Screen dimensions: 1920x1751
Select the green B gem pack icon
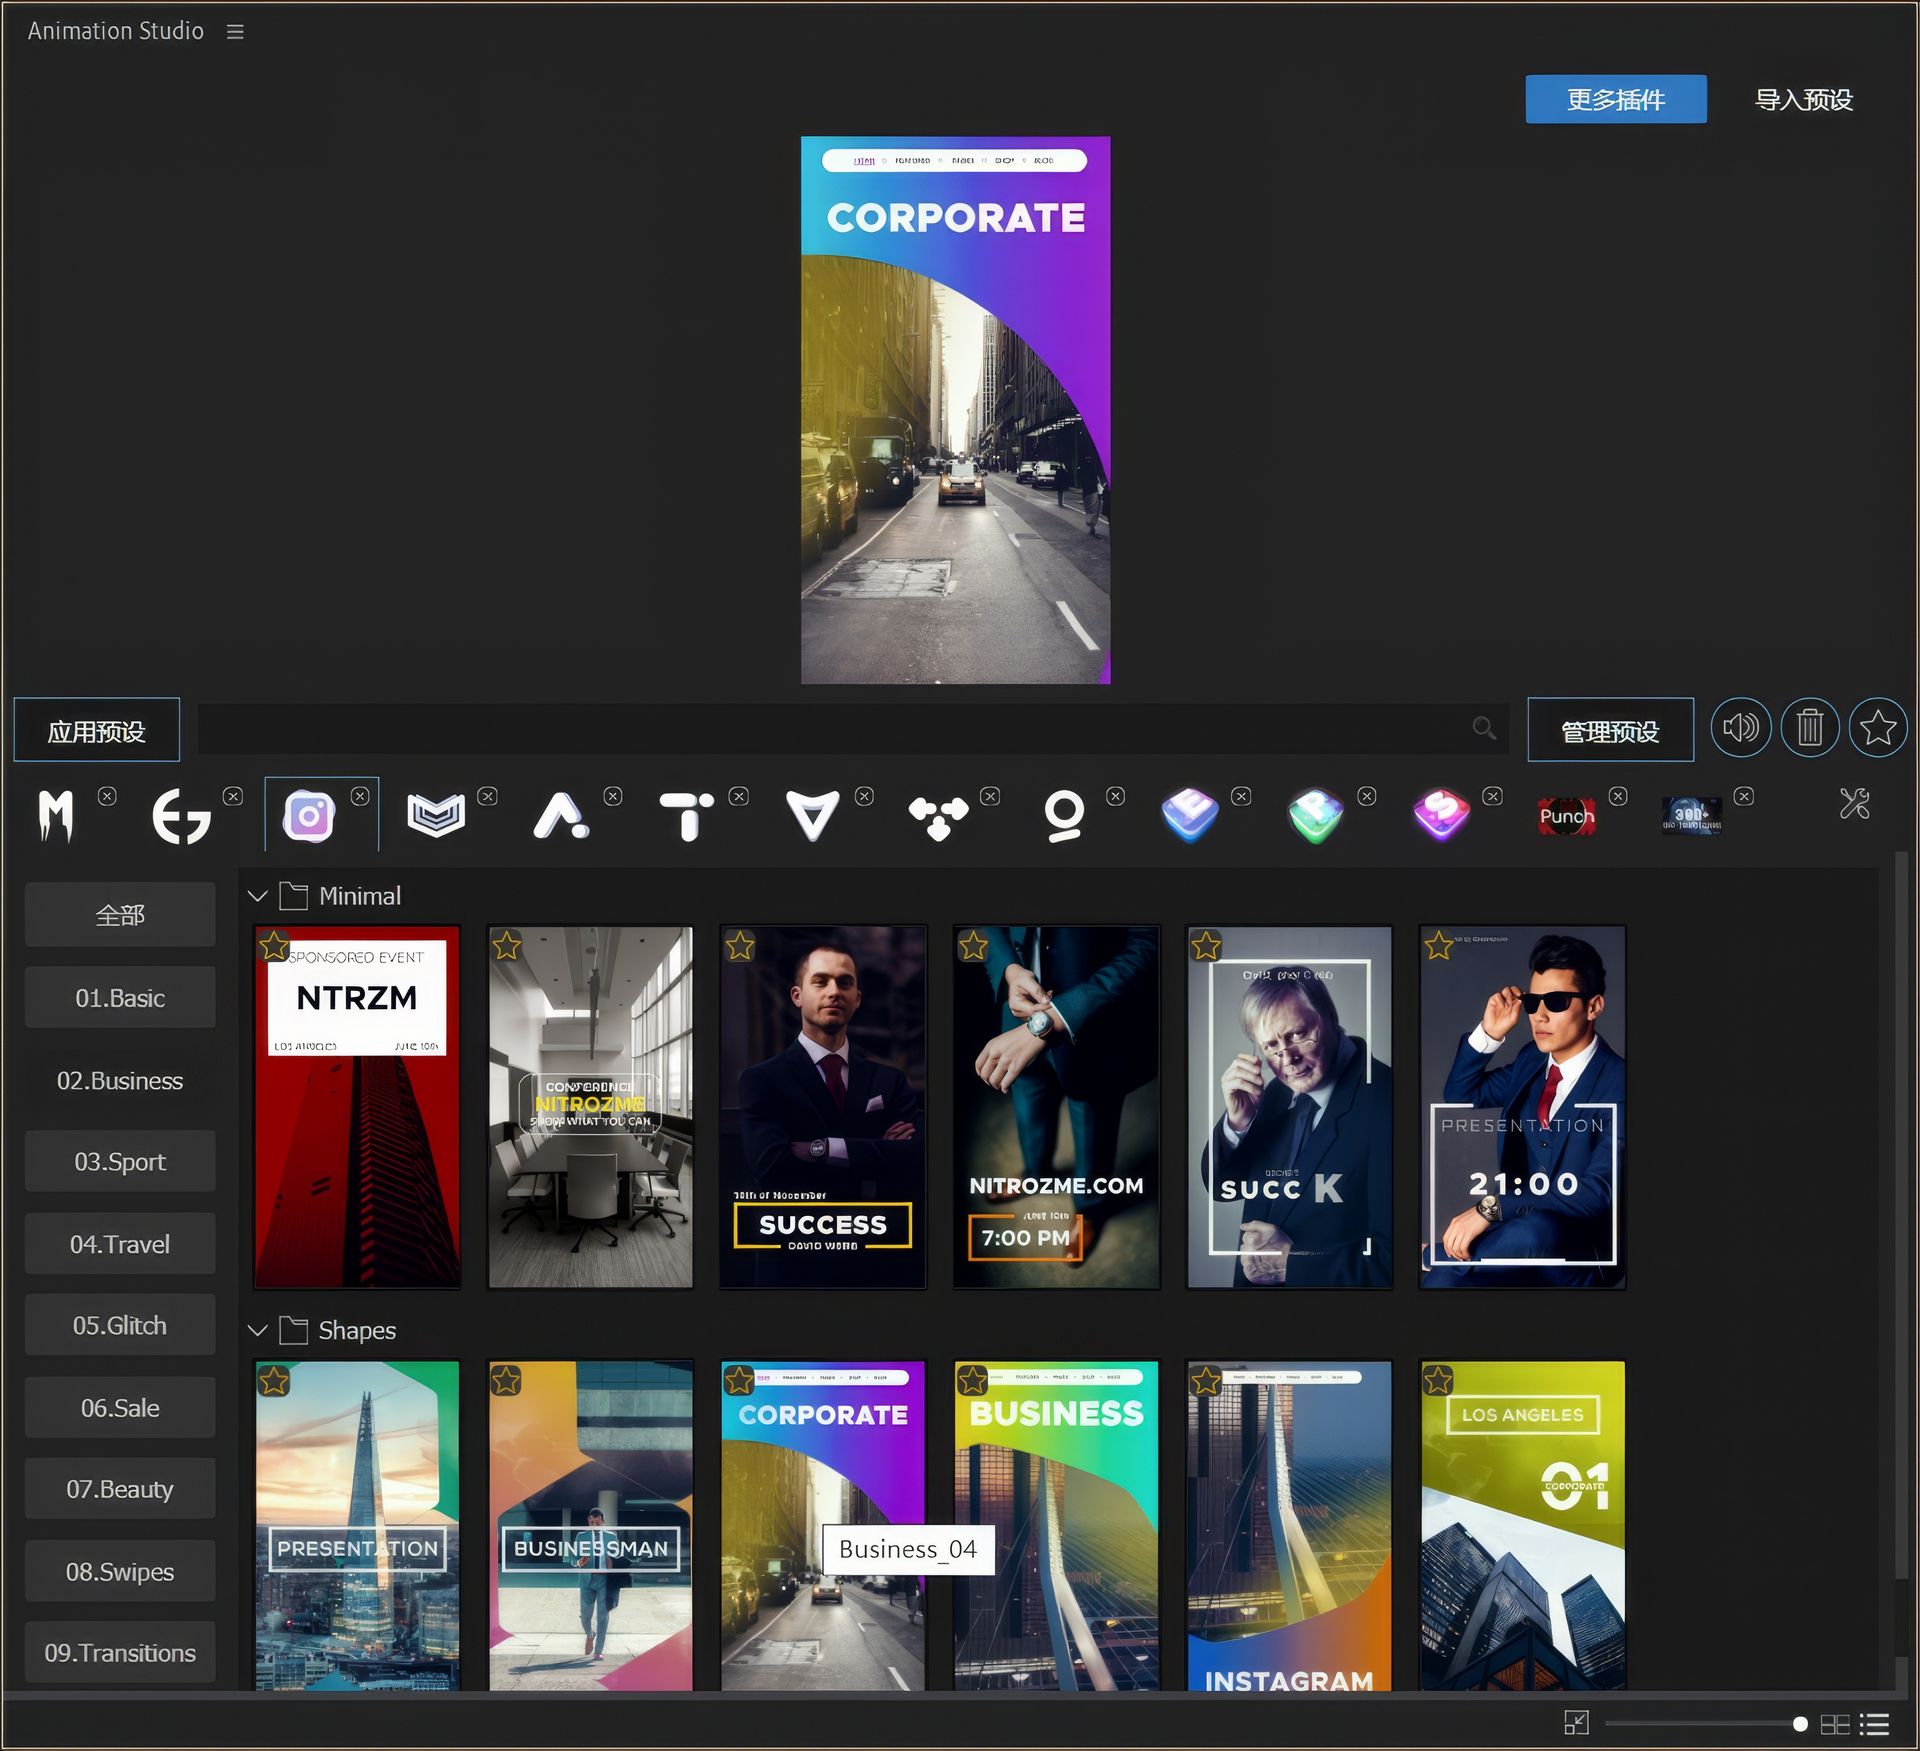pos(1316,816)
